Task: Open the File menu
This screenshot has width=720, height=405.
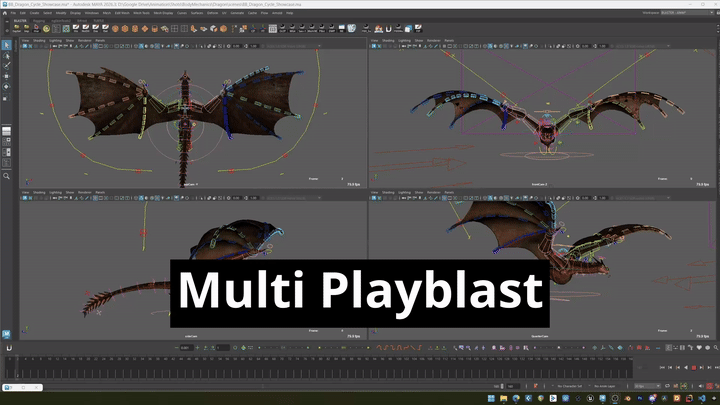Action: [13, 13]
